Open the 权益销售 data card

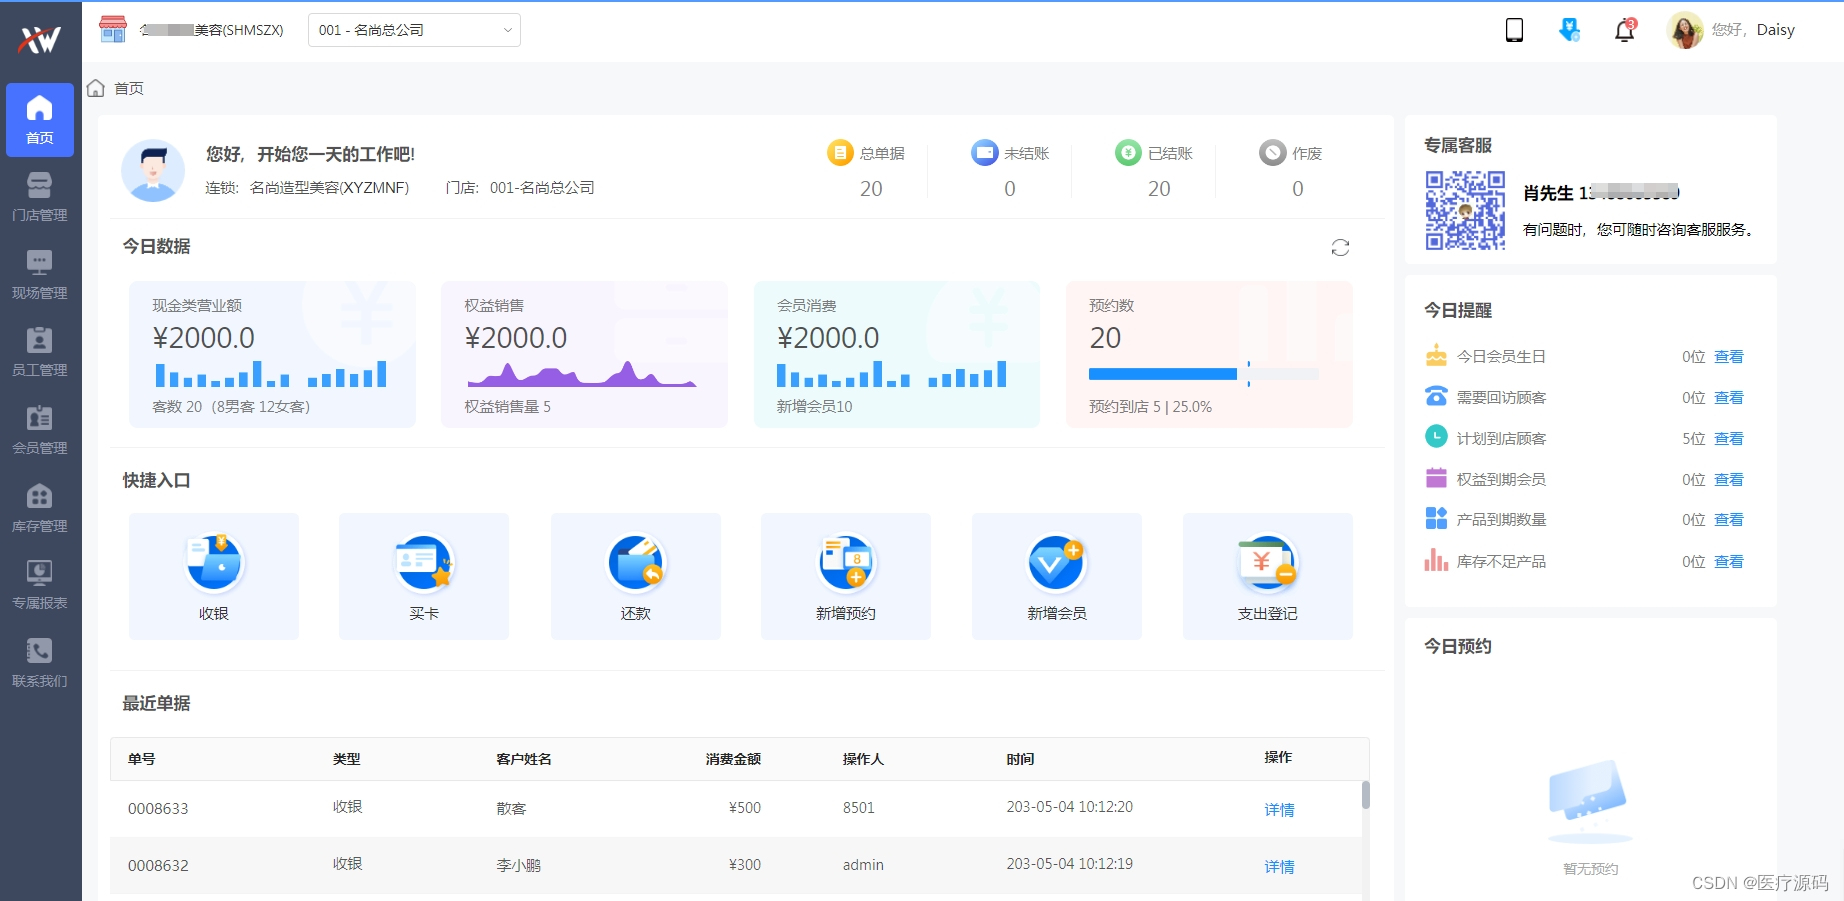point(584,354)
